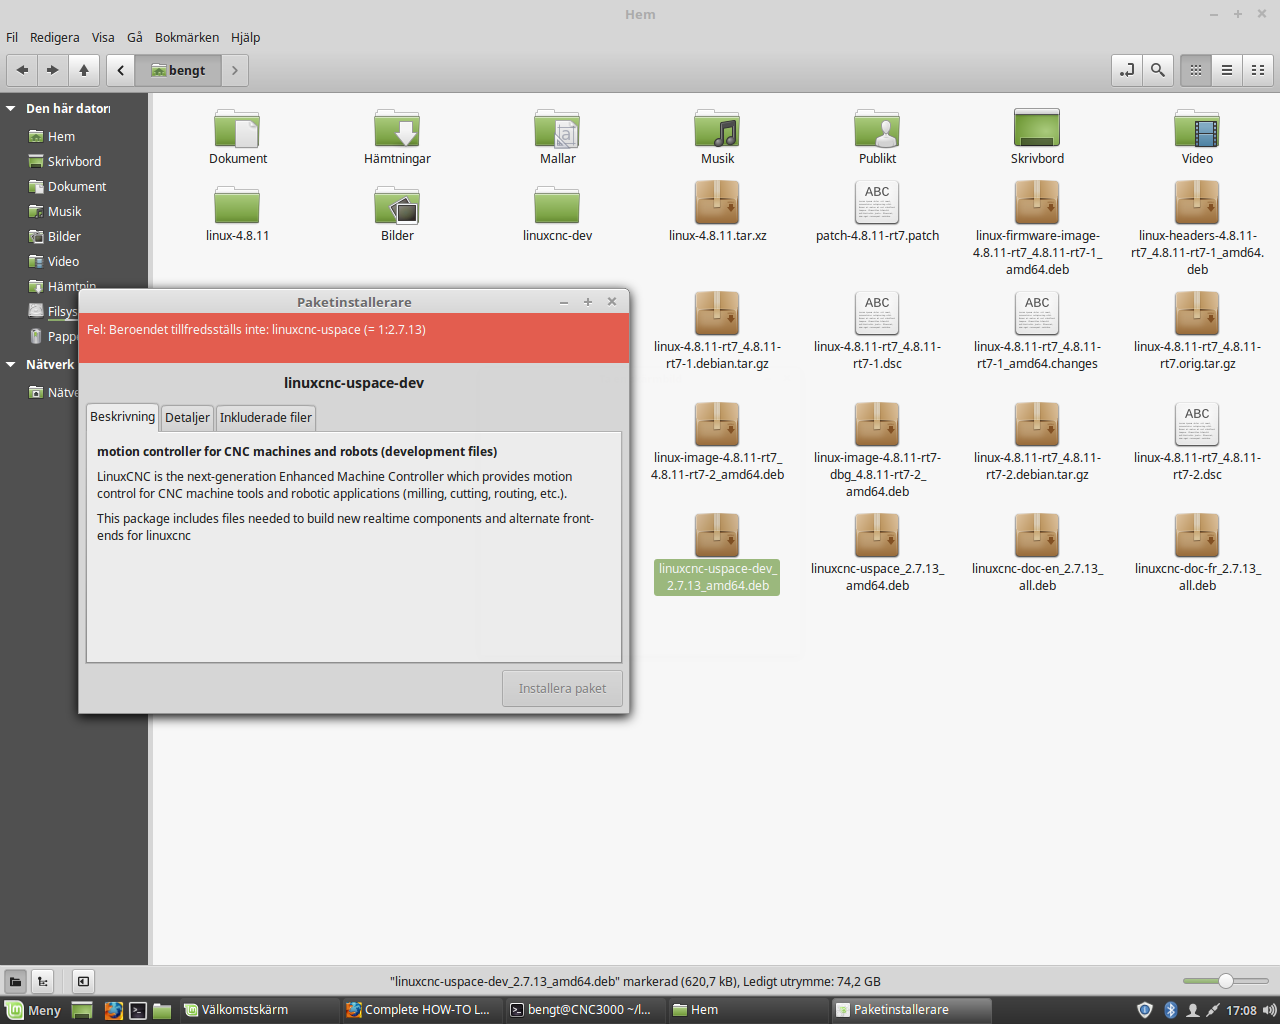The height and width of the screenshot is (1024, 1280).
Task: Switch to the Inkluderade filer tab
Action: [x=266, y=418]
